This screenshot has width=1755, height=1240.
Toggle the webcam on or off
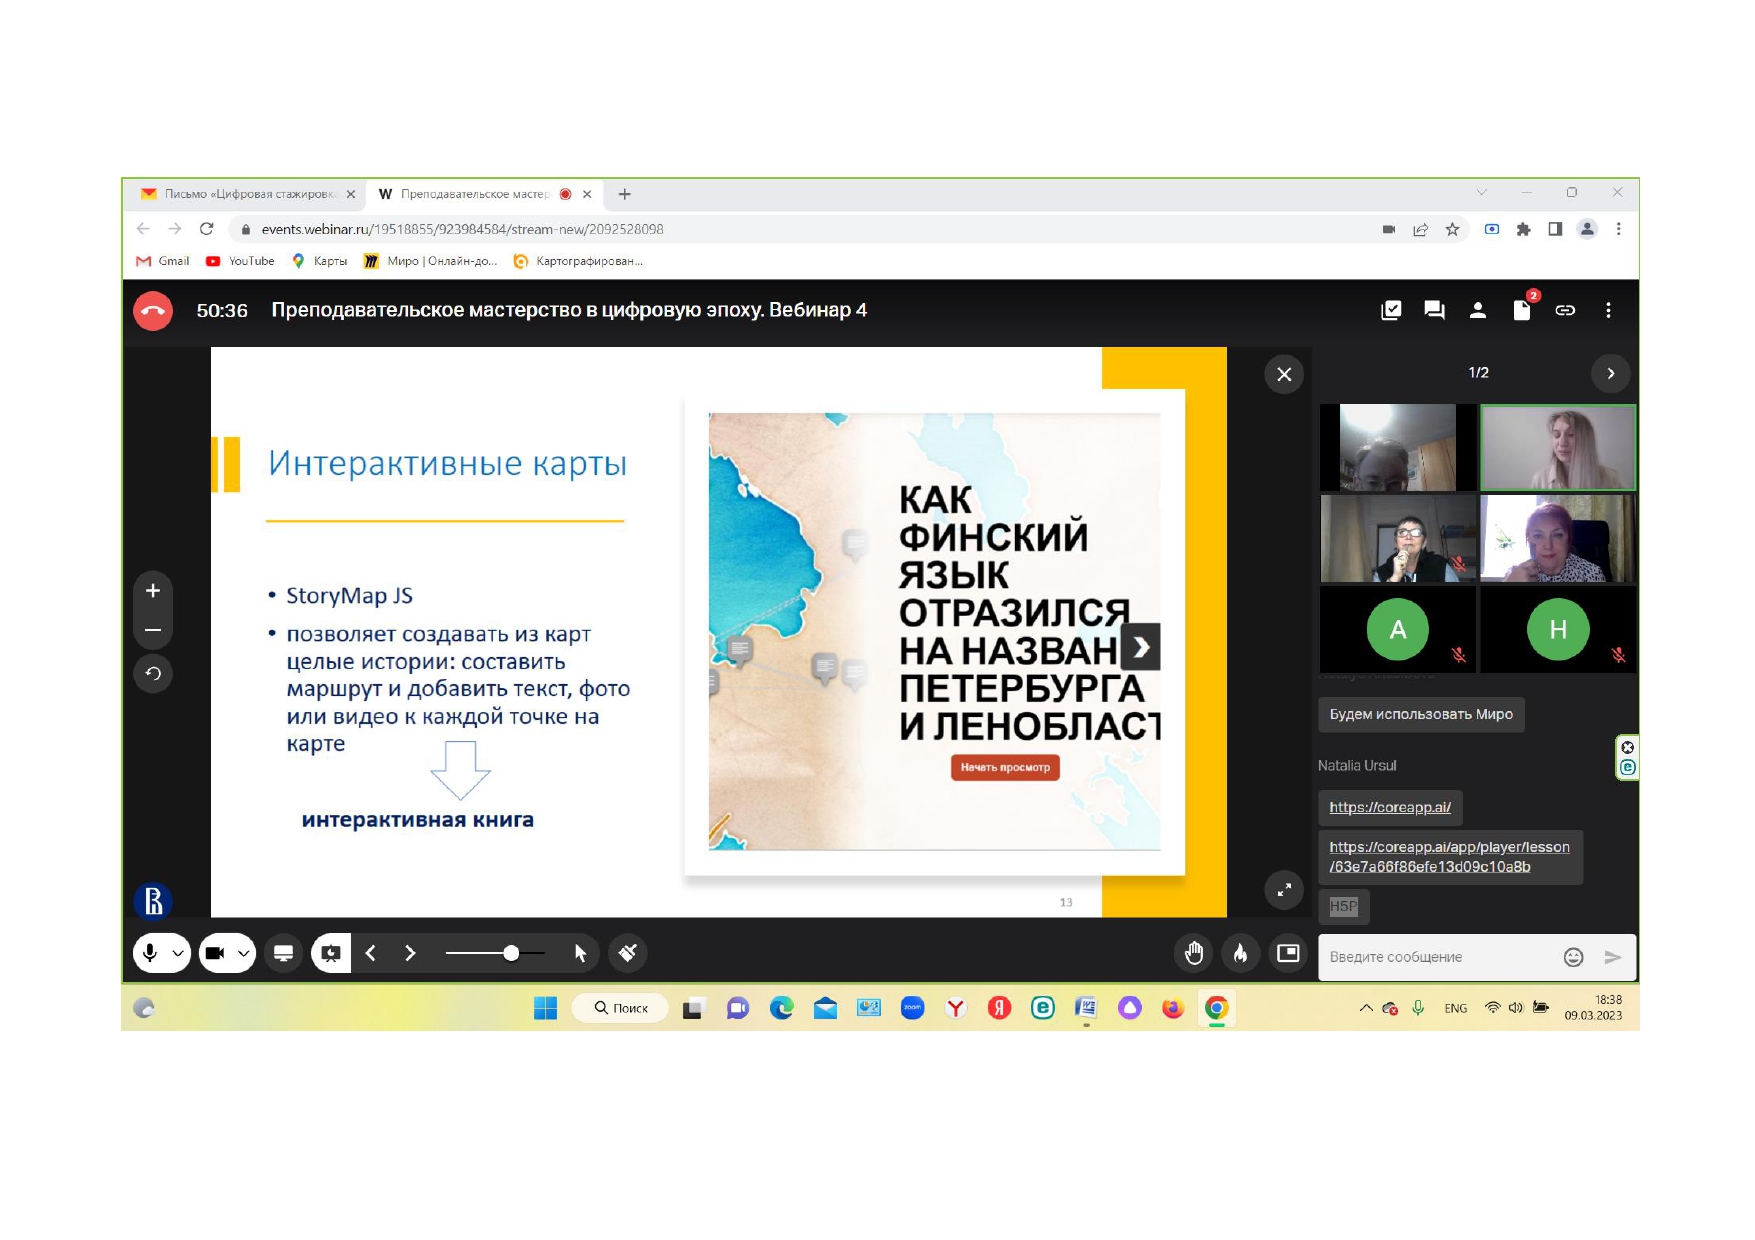point(215,953)
